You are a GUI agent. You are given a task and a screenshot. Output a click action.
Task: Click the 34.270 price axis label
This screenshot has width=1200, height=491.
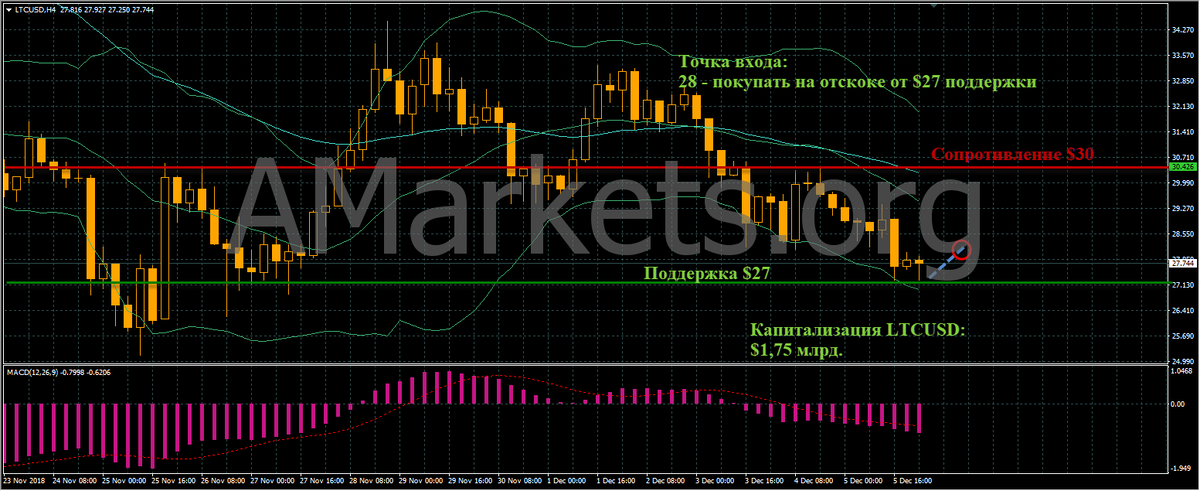click(1181, 30)
